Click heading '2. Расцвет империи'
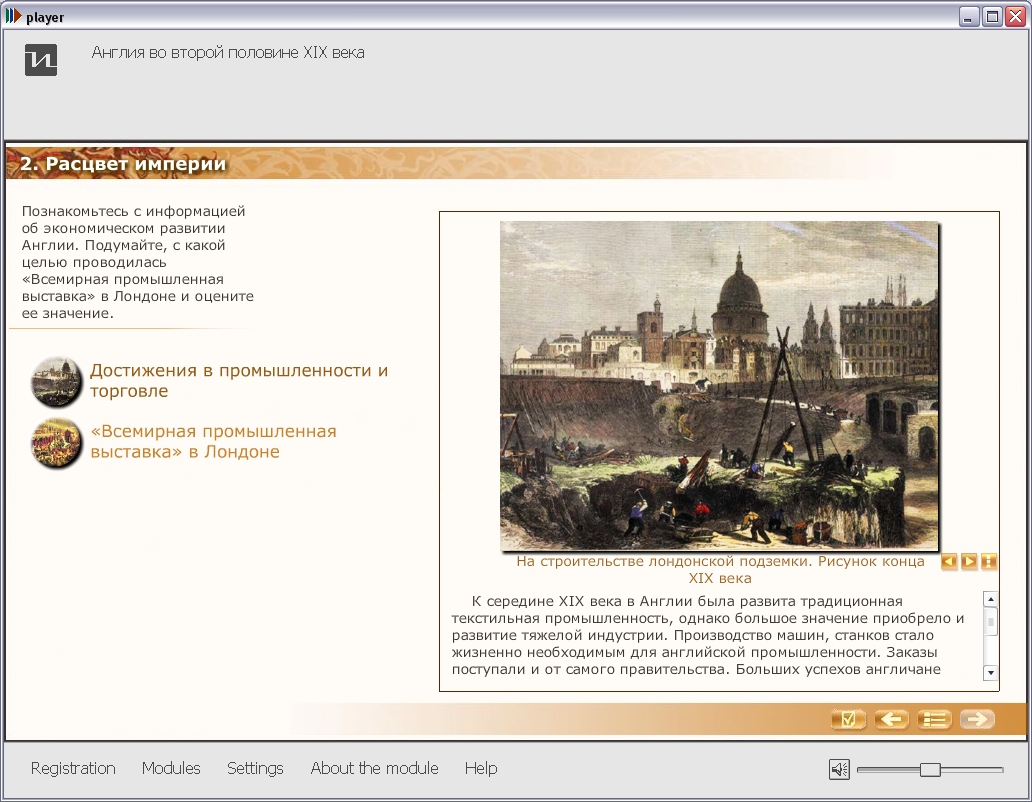The height and width of the screenshot is (802, 1032). (123, 163)
